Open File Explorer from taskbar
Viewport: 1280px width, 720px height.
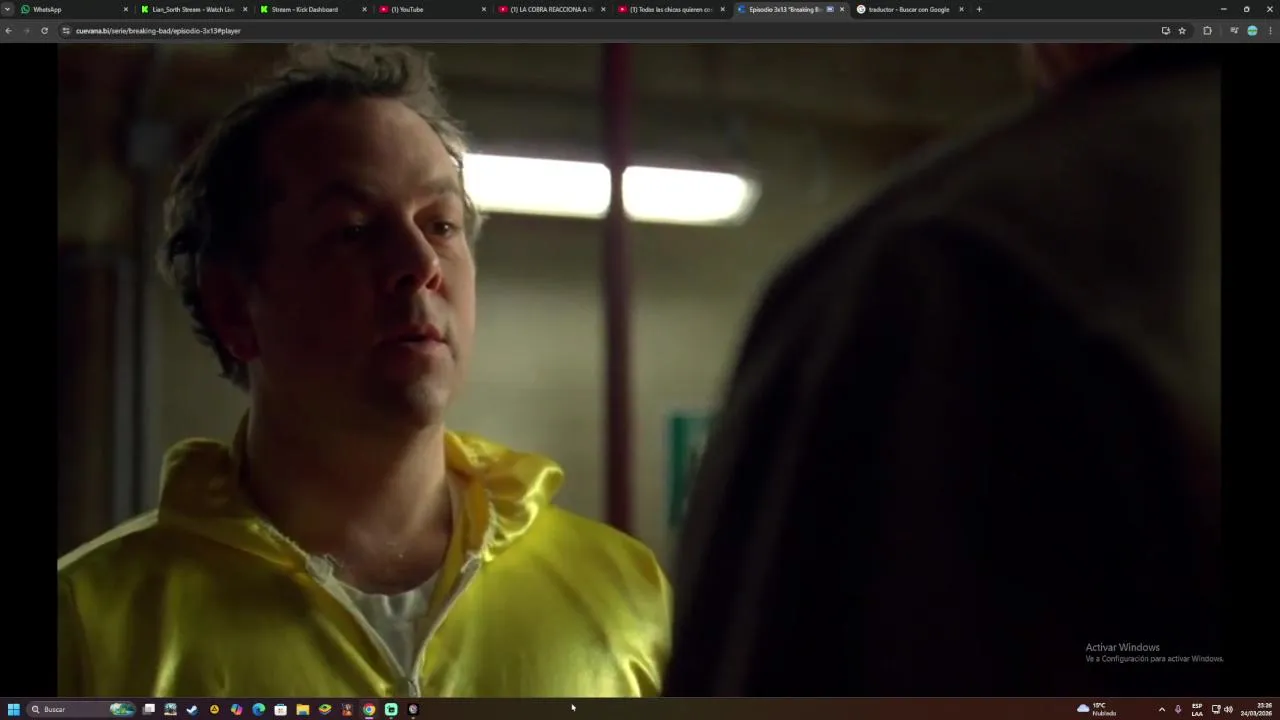[302, 709]
